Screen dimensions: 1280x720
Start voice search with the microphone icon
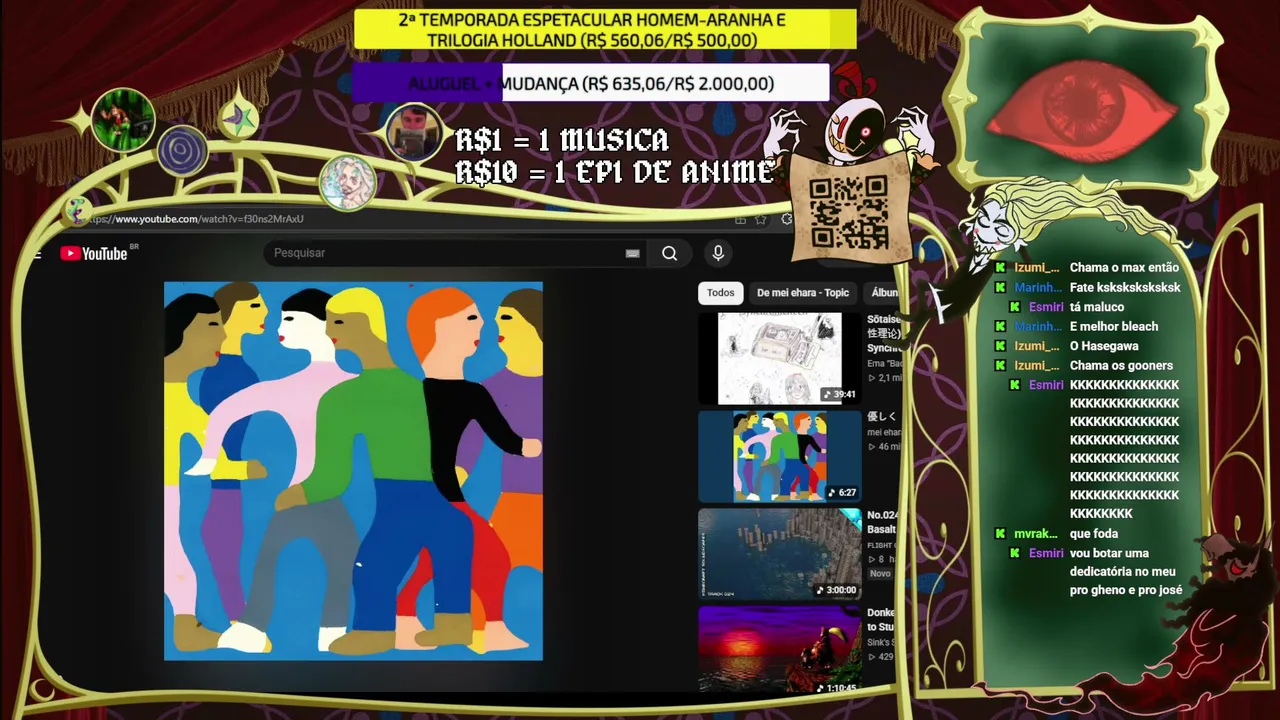click(x=718, y=253)
